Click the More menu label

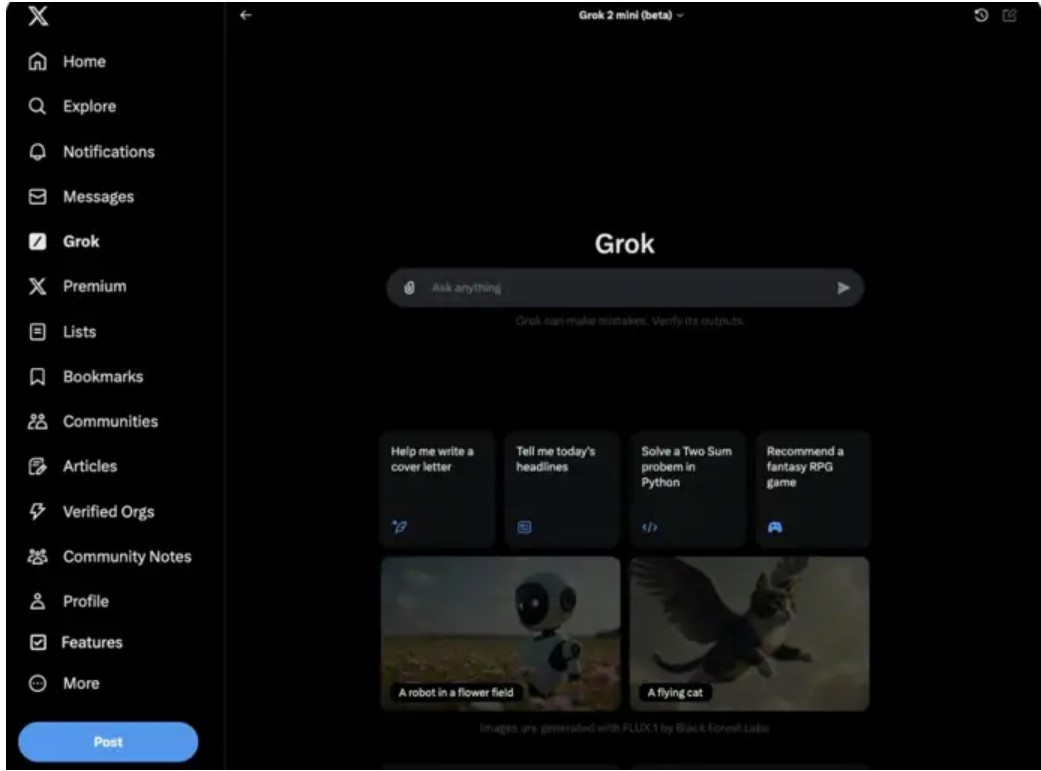81,683
